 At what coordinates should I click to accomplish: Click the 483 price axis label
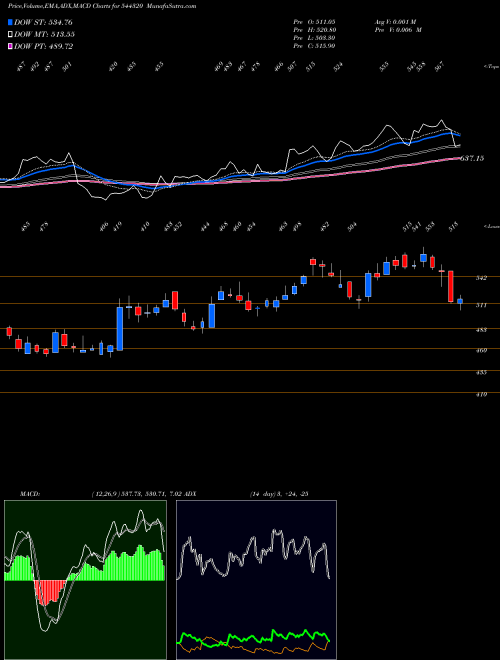[481, 330]
